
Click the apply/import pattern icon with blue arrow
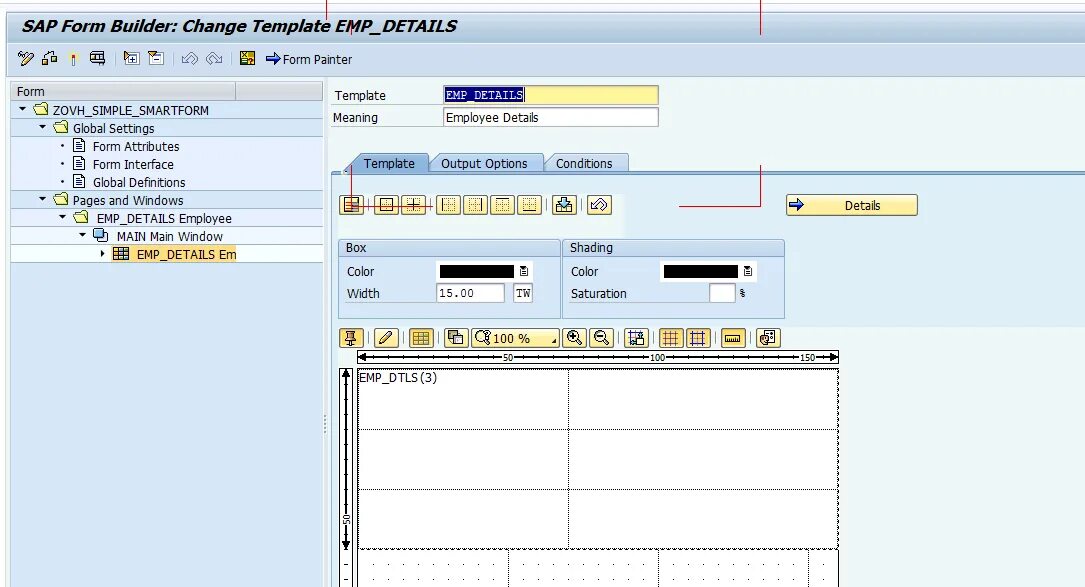tap(564, 205)
